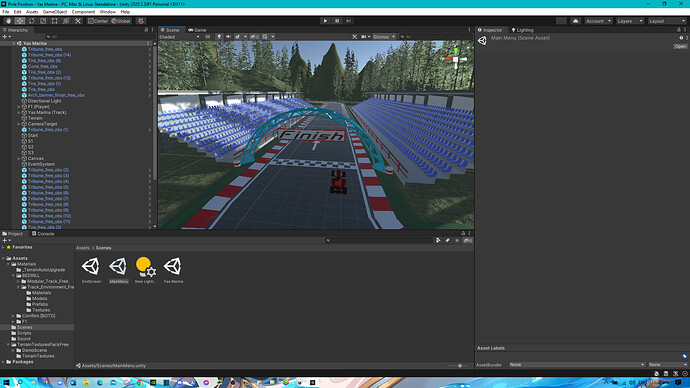Expand the Yas Marina (Track) object
The width and height of the screenshot is (690, 388).
18,113
